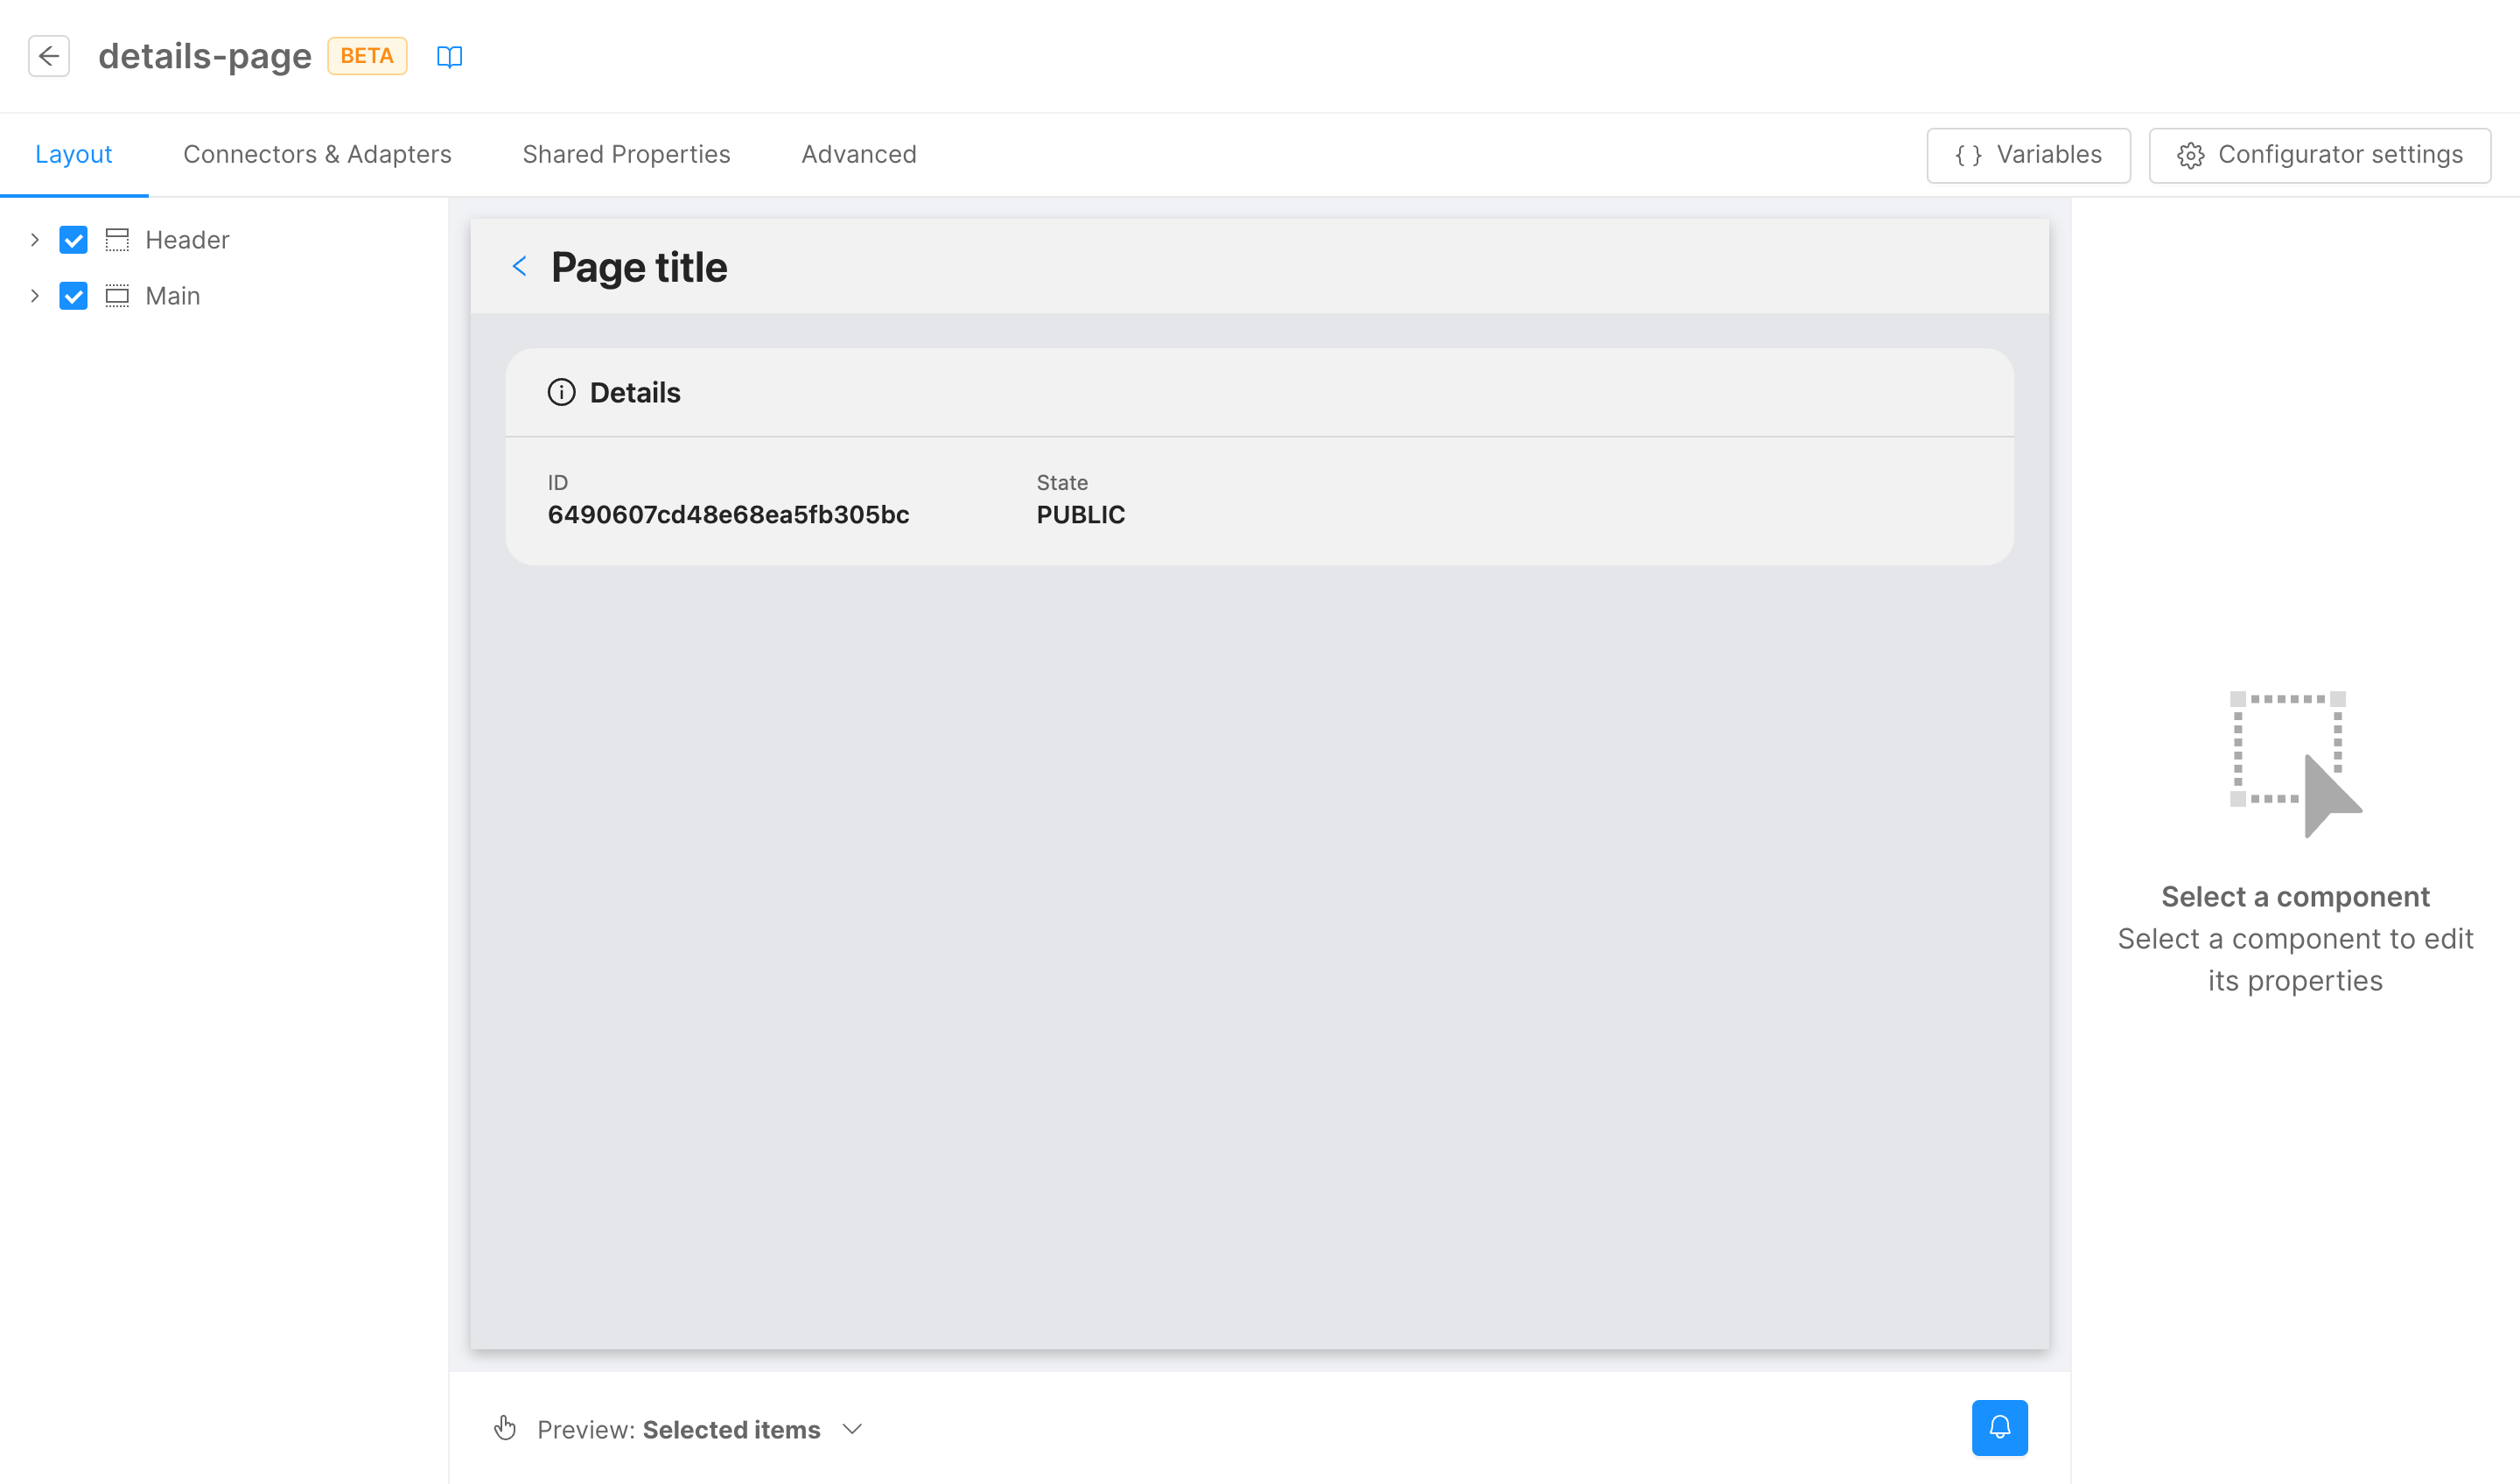Viewport: 2520px width, 1484px height.
Task: Click the gear icon in Configurator settings
Action: tap(2190, 155)
